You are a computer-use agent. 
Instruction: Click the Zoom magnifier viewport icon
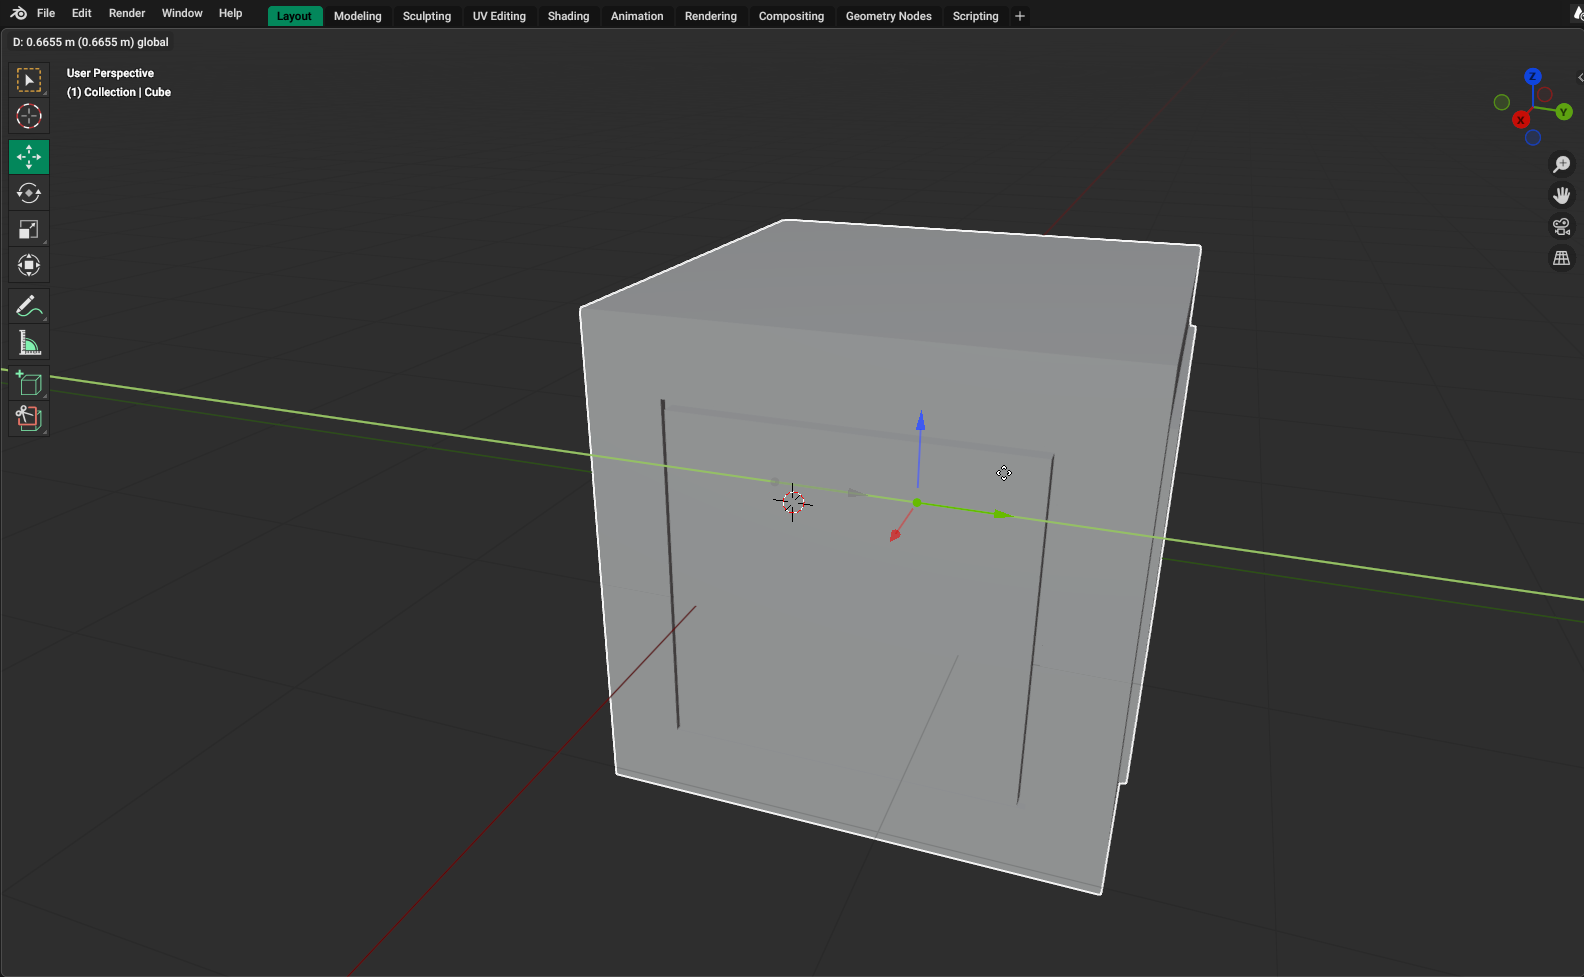pos(1562,164)
